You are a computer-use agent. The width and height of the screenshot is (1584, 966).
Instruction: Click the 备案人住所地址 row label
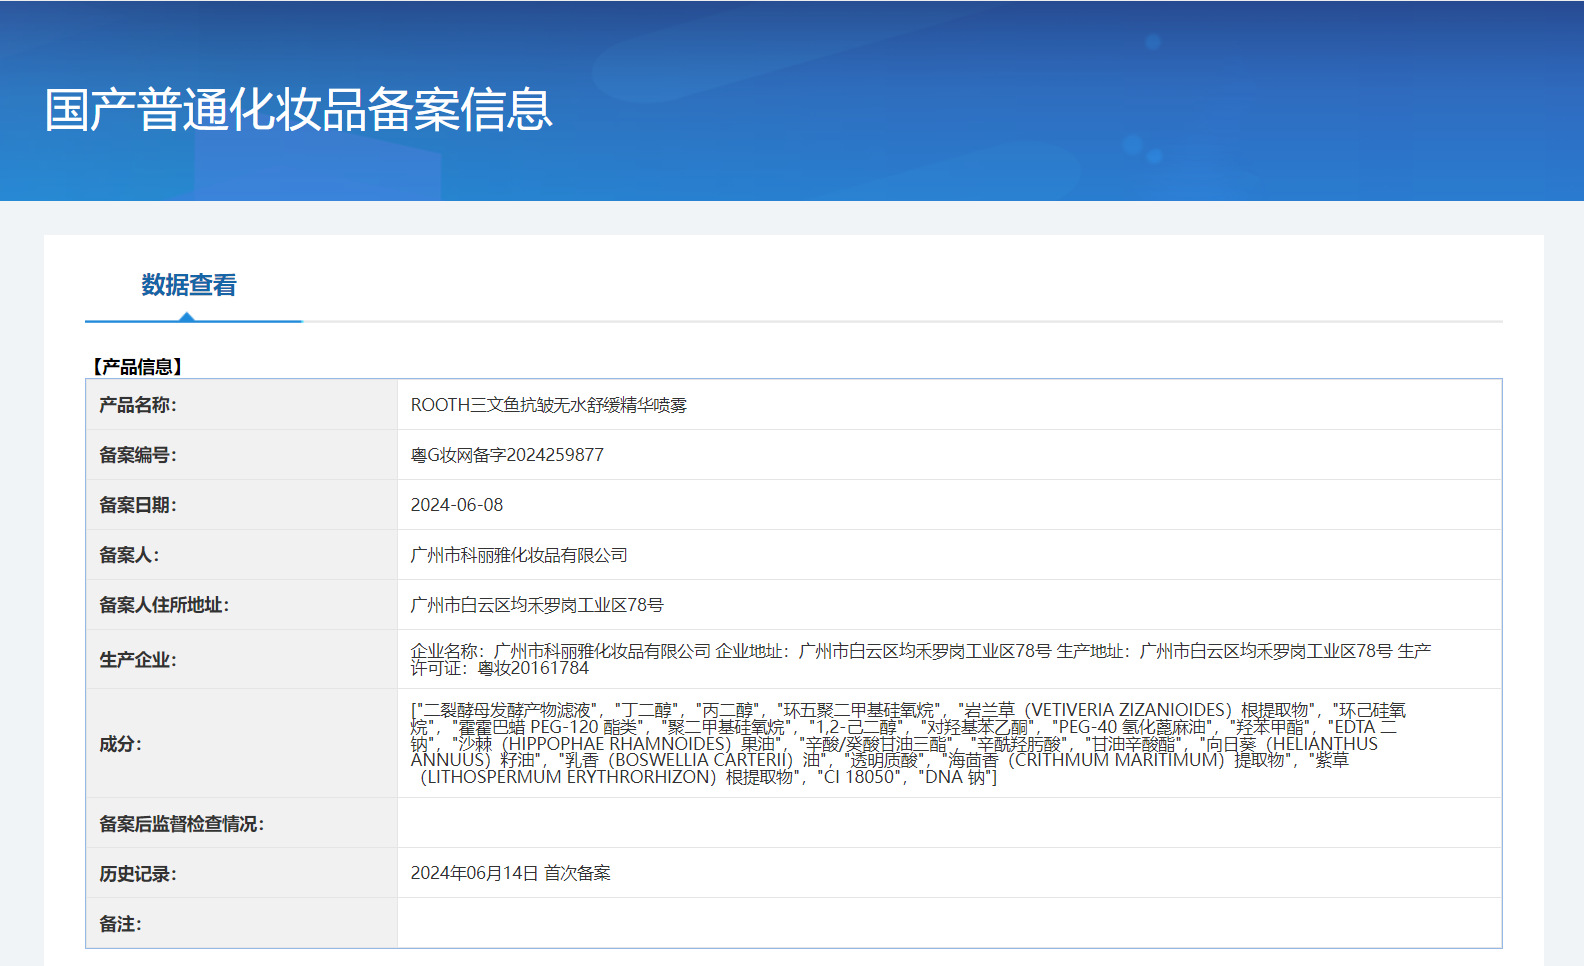163,605
